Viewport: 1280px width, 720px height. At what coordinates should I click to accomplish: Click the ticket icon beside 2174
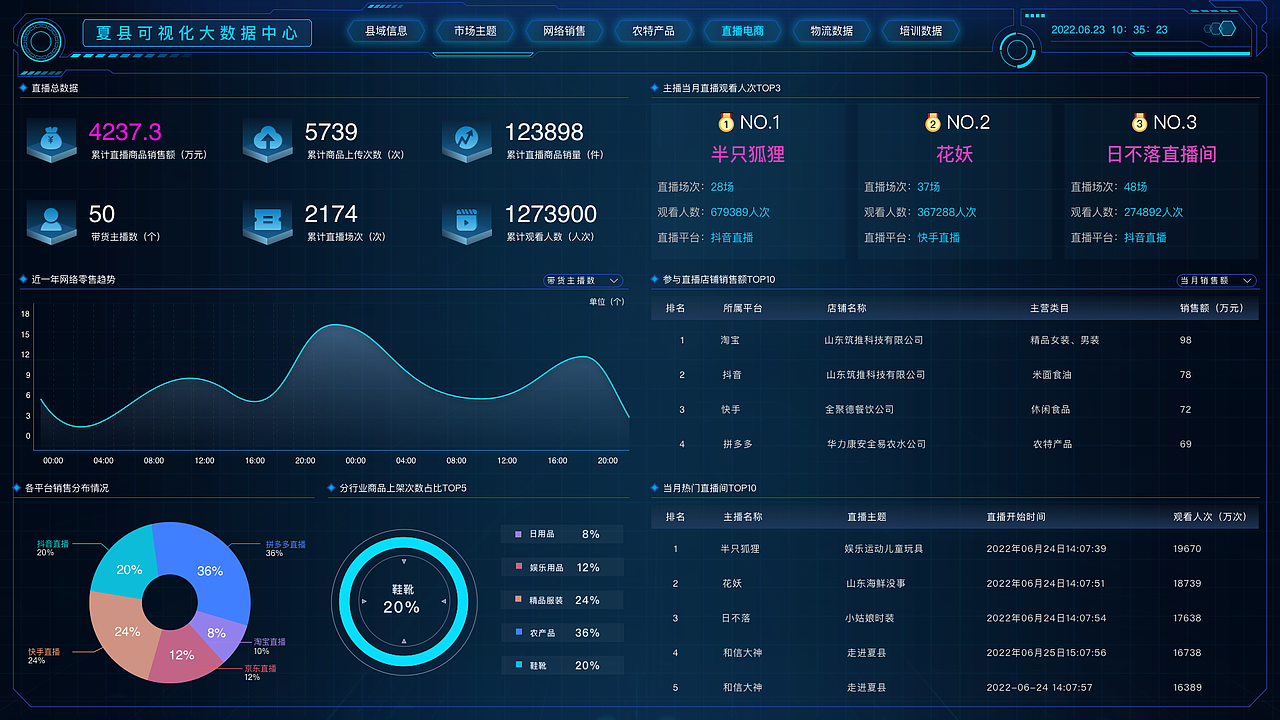pos(267,223)
